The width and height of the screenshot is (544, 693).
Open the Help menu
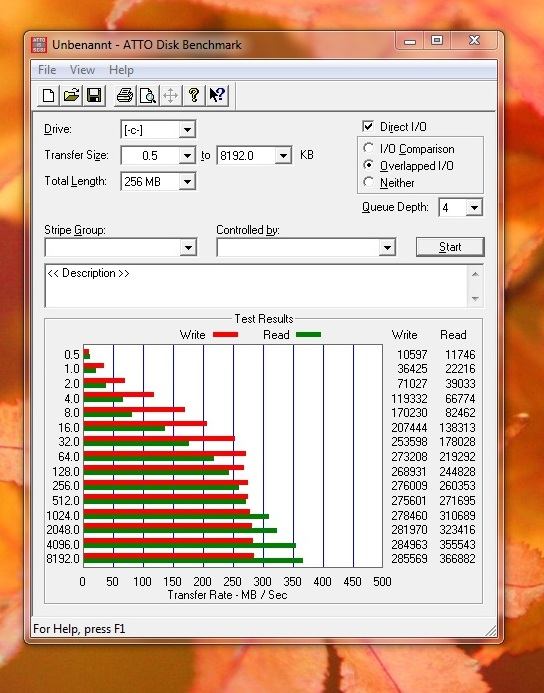121,70
